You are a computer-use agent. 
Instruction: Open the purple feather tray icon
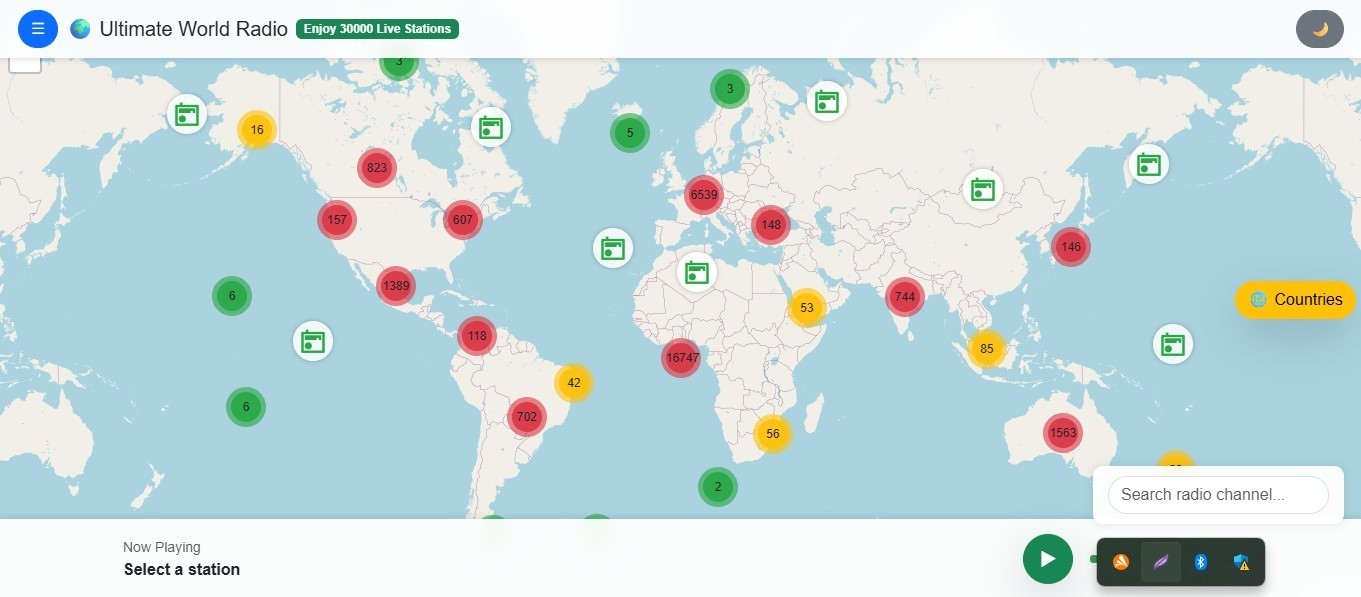(x=1160, y=562)
